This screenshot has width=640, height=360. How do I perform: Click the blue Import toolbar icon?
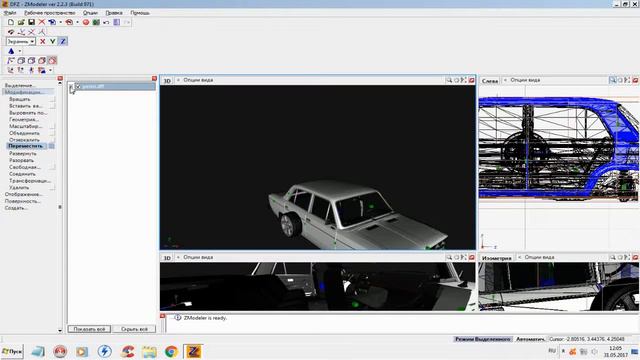(52, 22)
